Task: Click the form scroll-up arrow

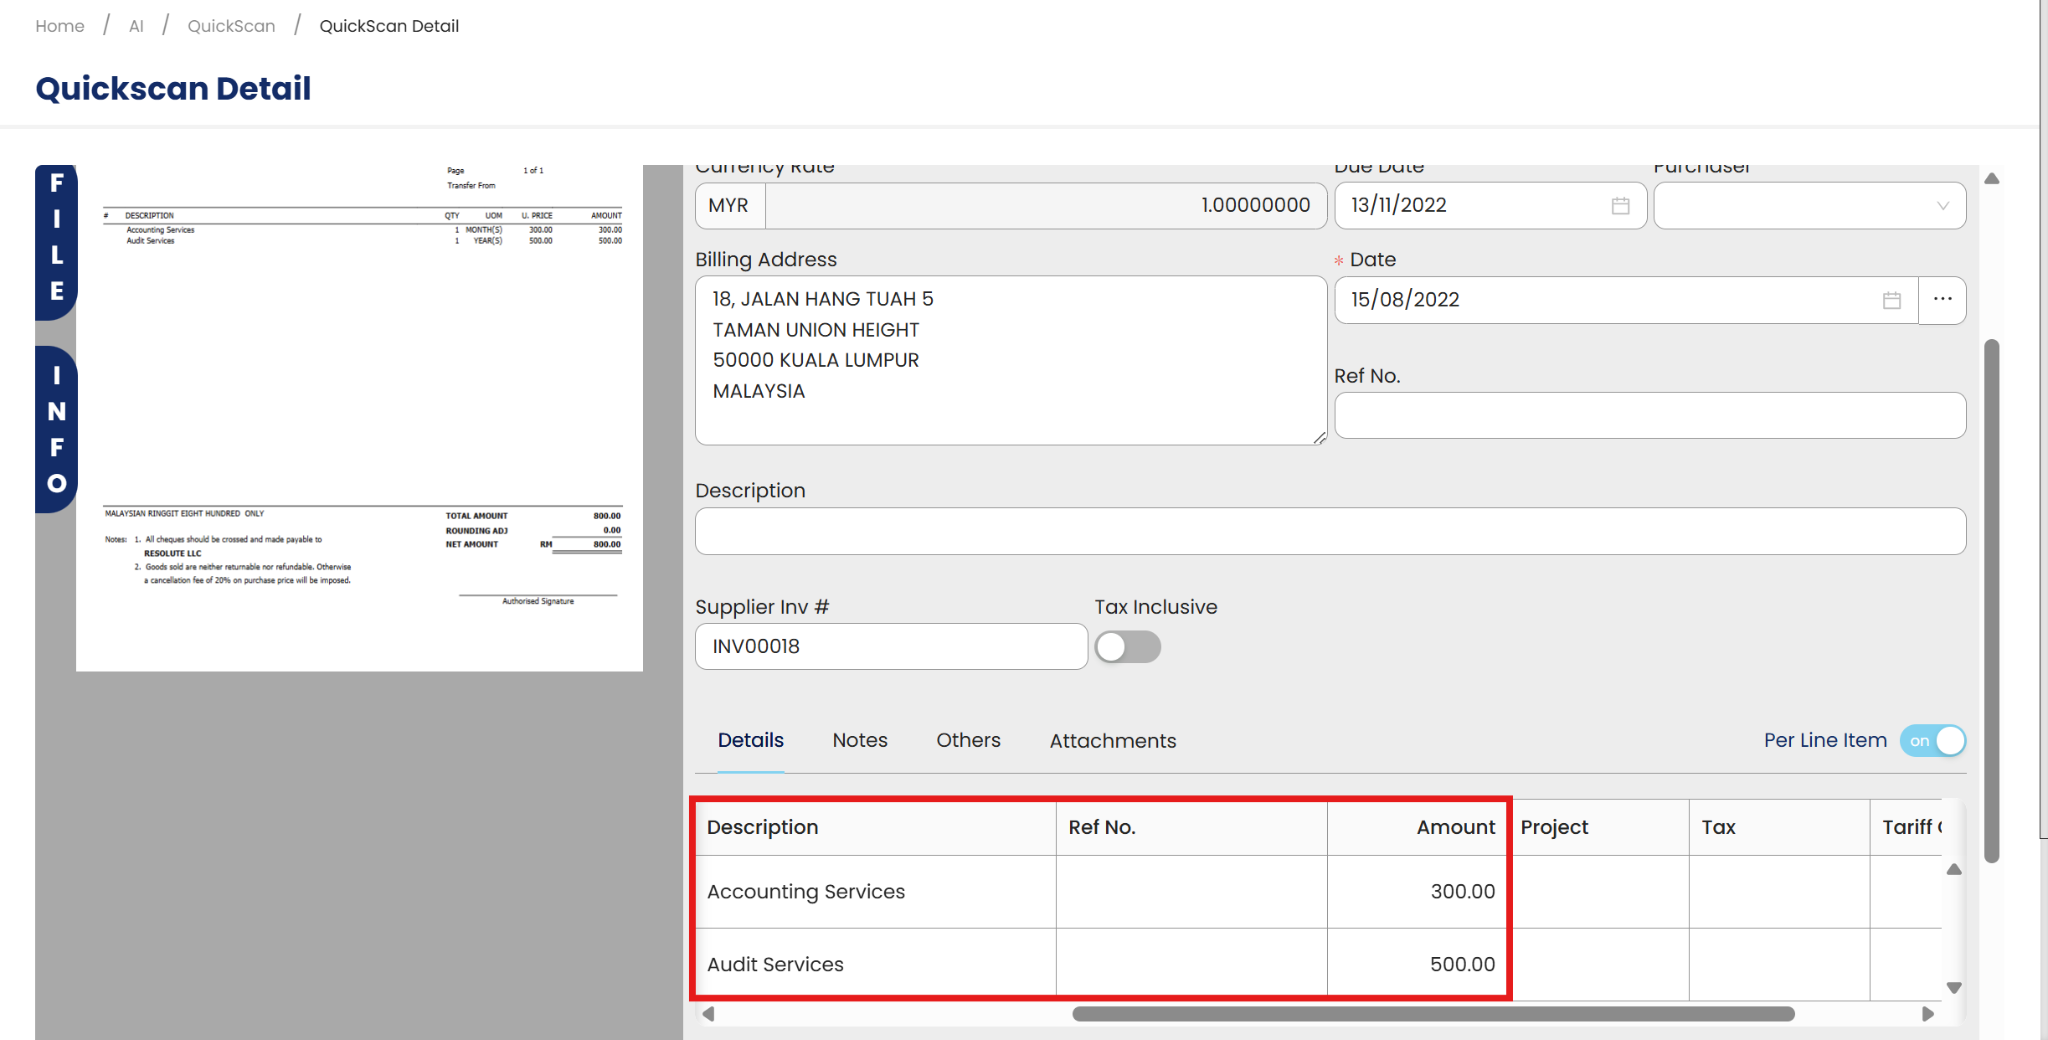Action: [1991, 179]
